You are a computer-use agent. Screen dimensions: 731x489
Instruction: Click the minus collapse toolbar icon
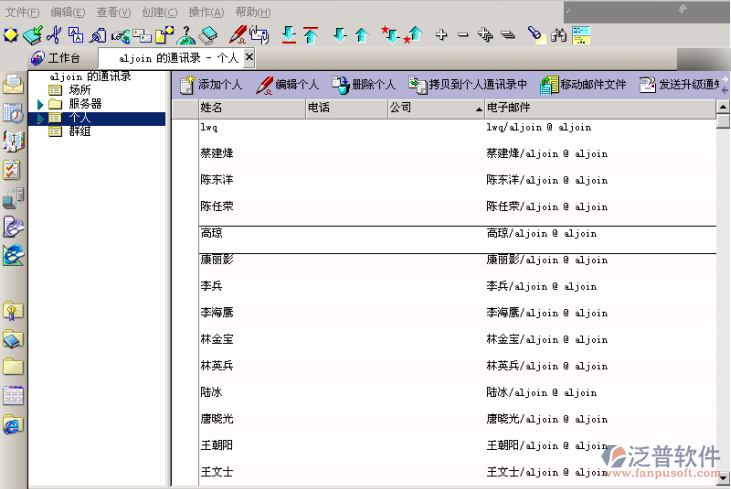(x=462, y=36)
